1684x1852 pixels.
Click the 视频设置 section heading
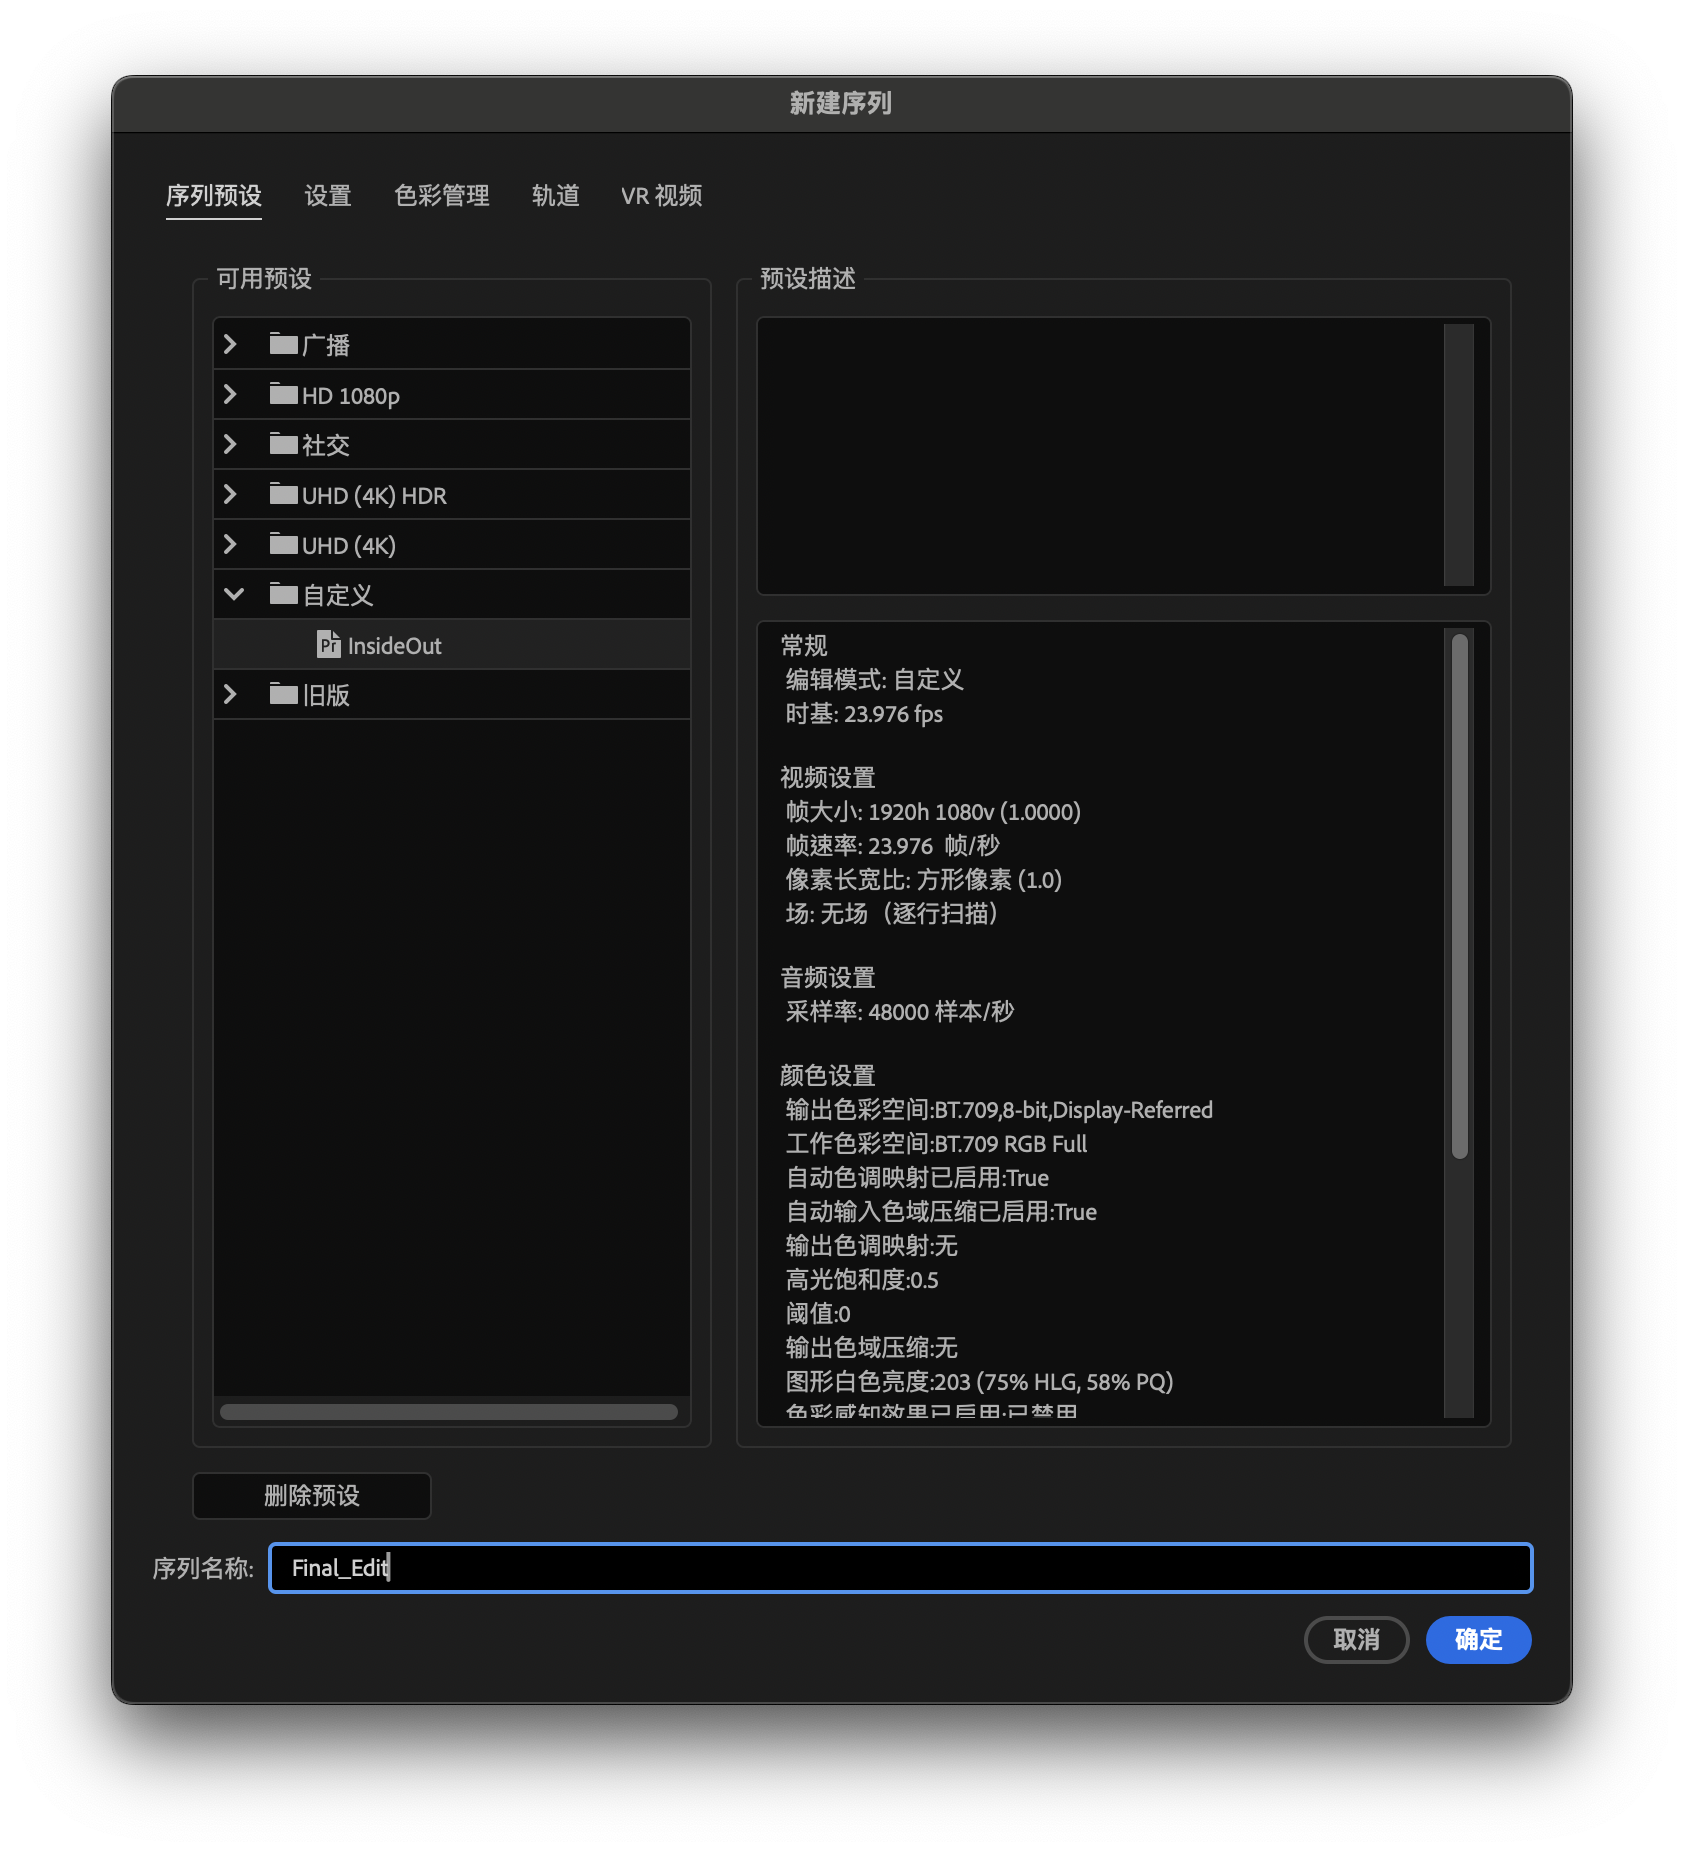[x=828, y=778]
